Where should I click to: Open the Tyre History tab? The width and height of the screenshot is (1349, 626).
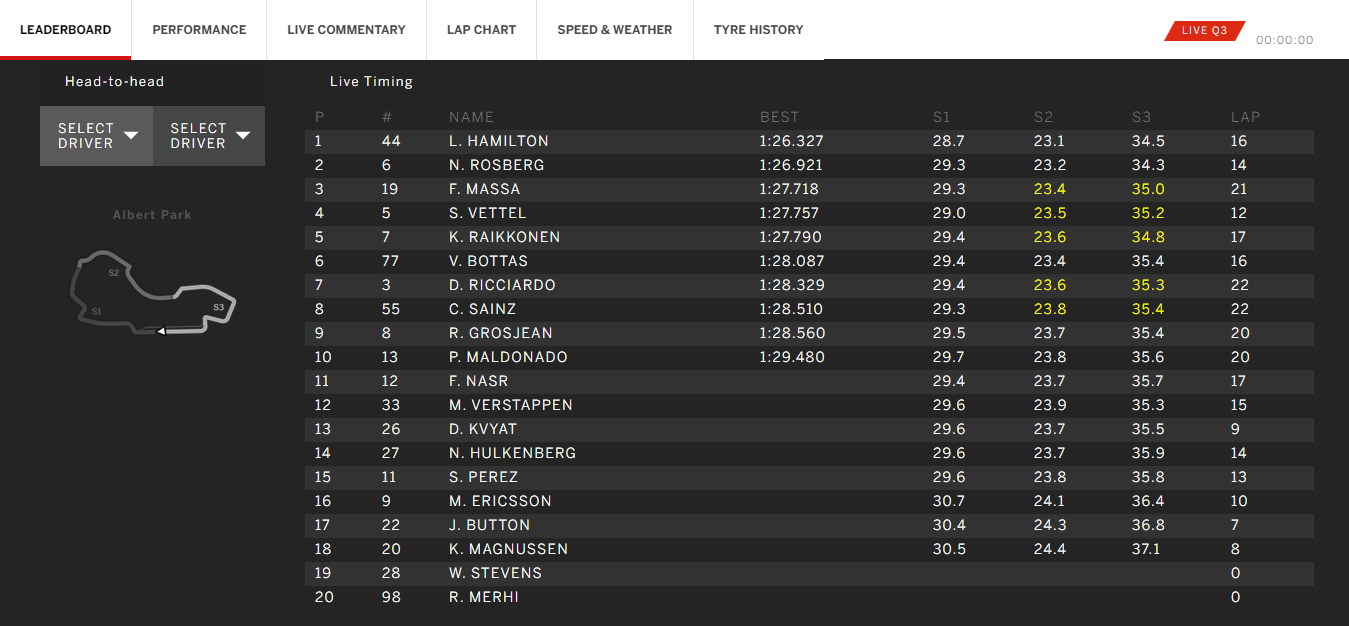click(758, 29)
